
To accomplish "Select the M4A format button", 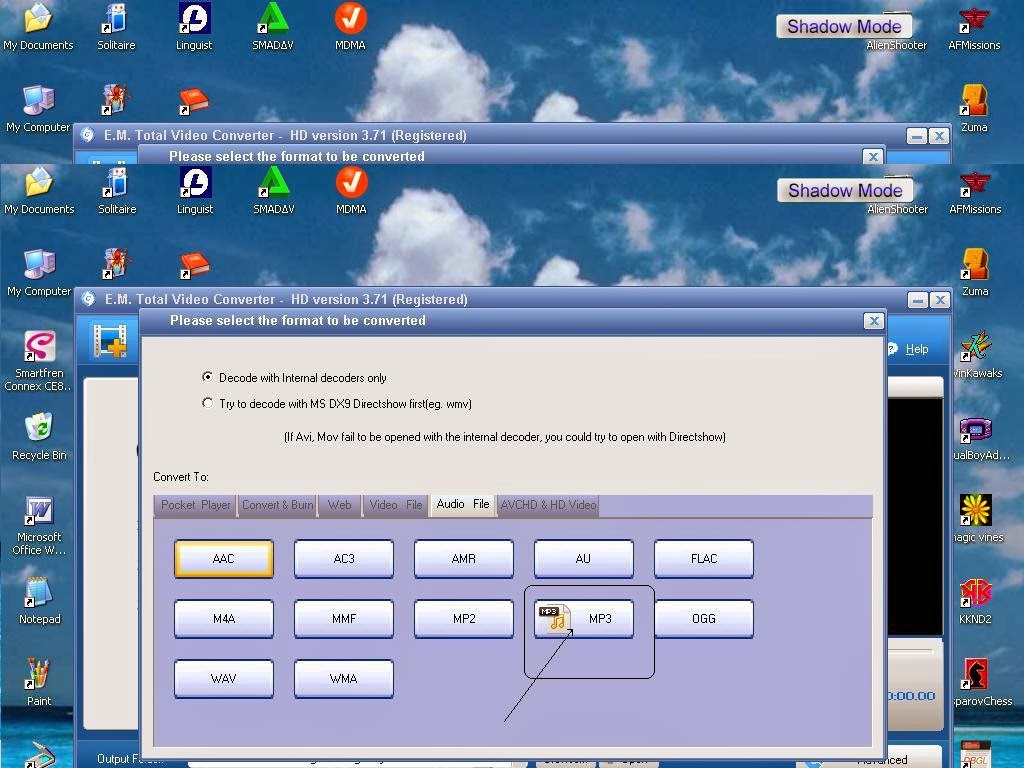I will click(x=223, y=618).
